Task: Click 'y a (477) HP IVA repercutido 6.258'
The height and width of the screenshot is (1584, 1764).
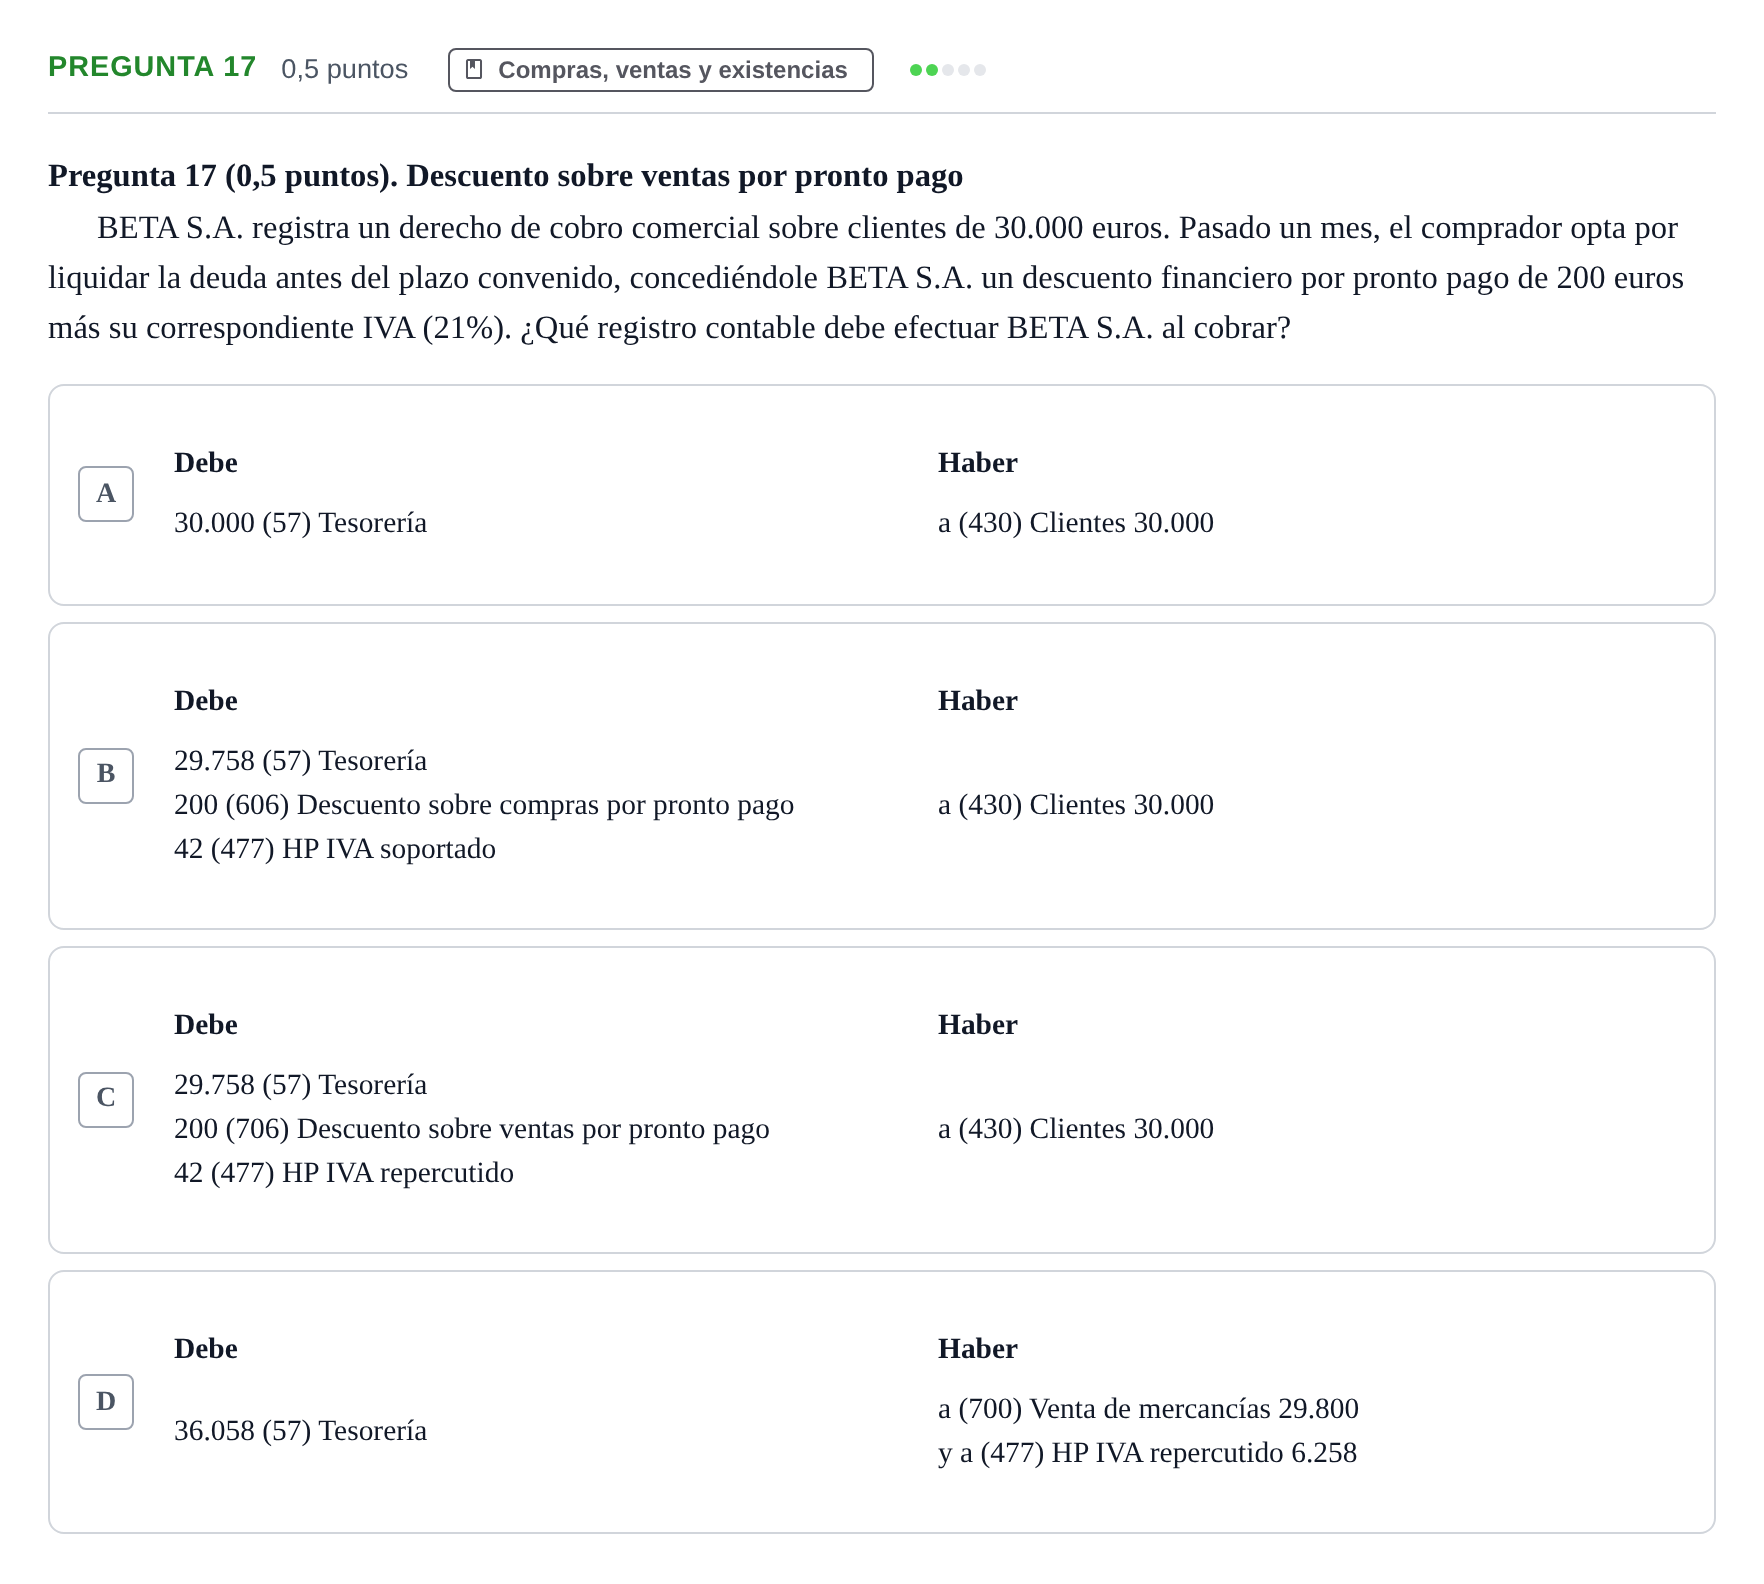Action: tap(1147, 1453)
